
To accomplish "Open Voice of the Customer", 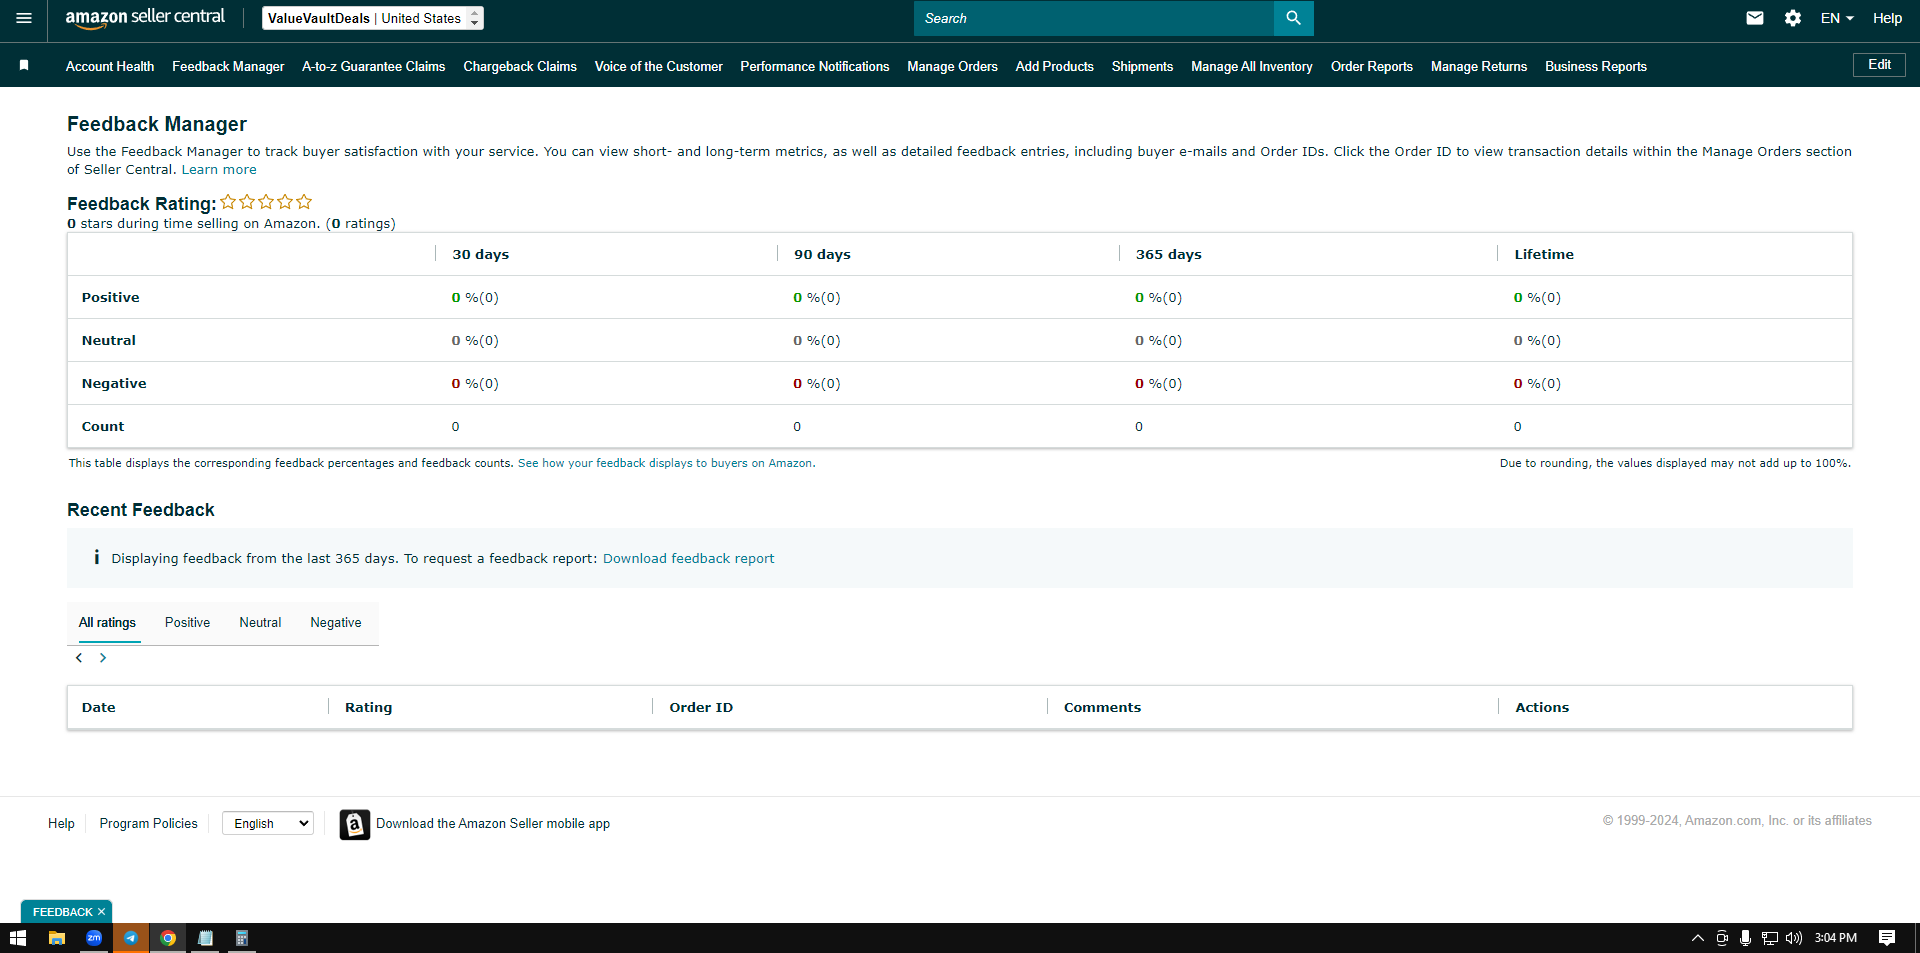I will (x=658, y=66).
